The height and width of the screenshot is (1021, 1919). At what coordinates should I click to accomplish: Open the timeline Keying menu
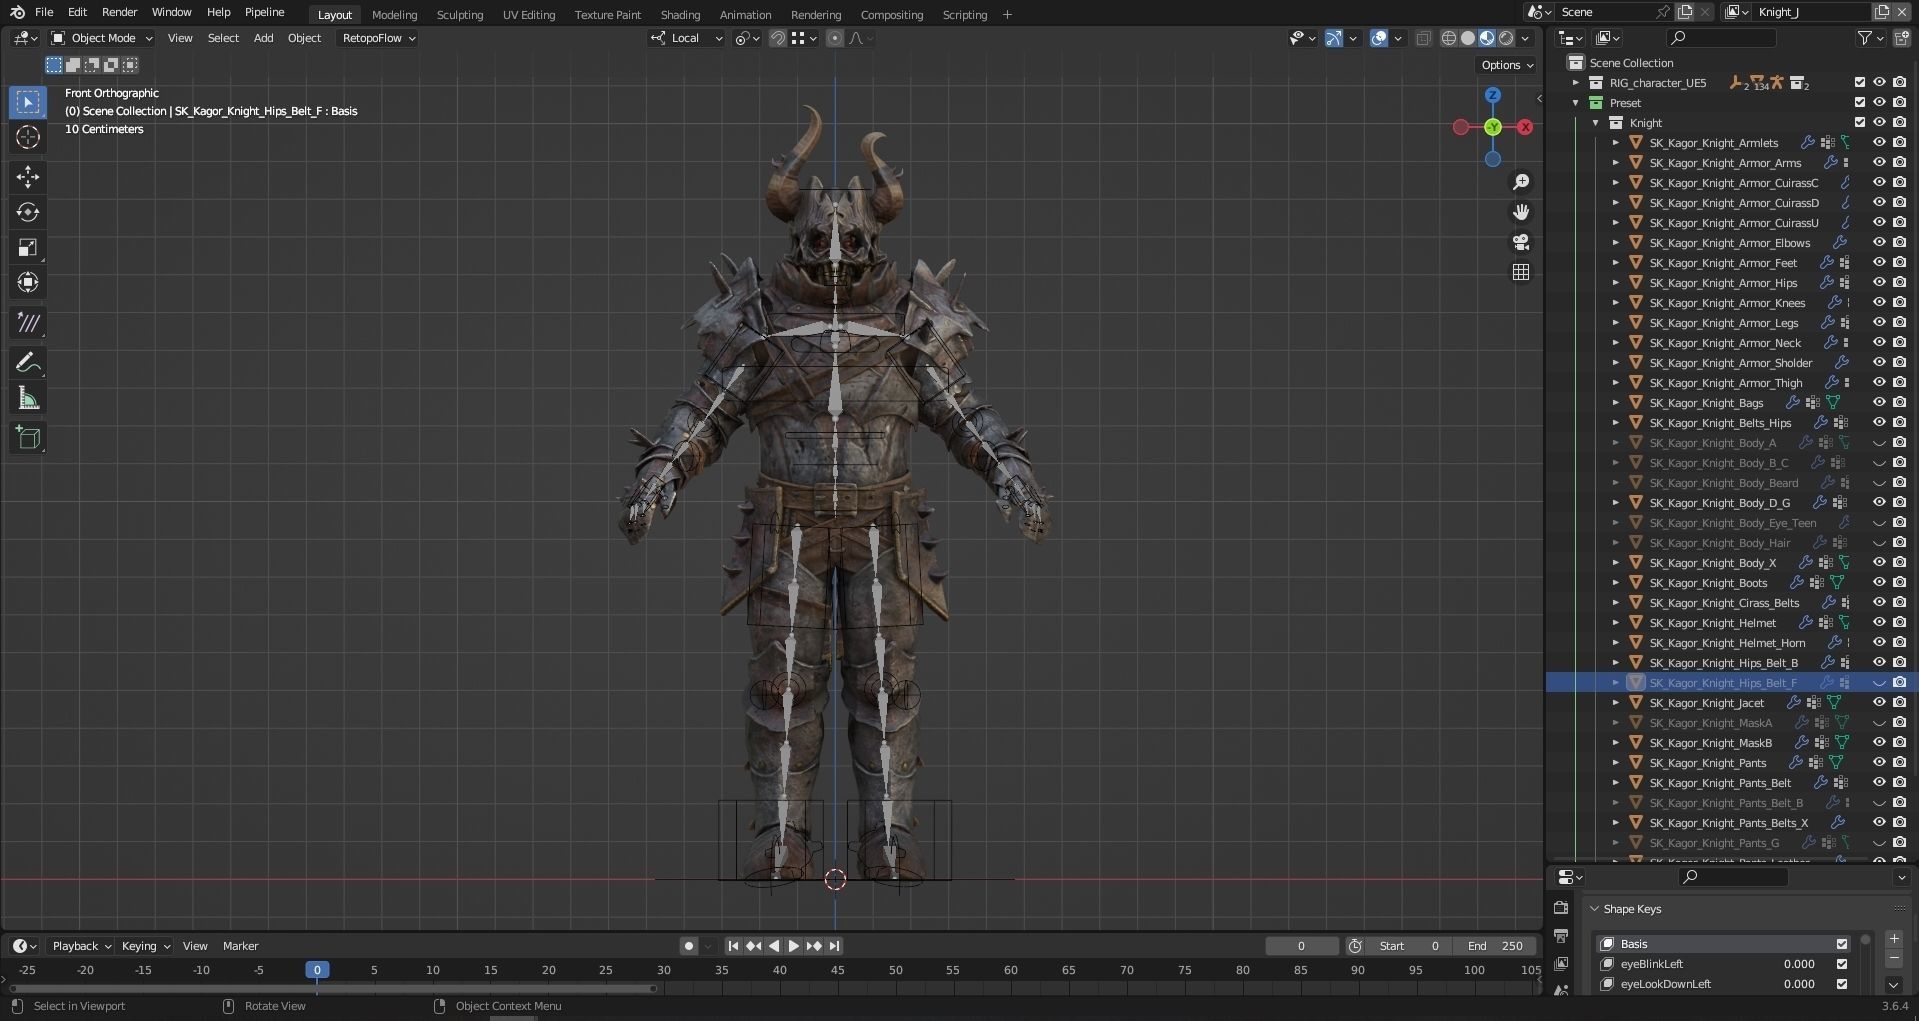point(145,946)
